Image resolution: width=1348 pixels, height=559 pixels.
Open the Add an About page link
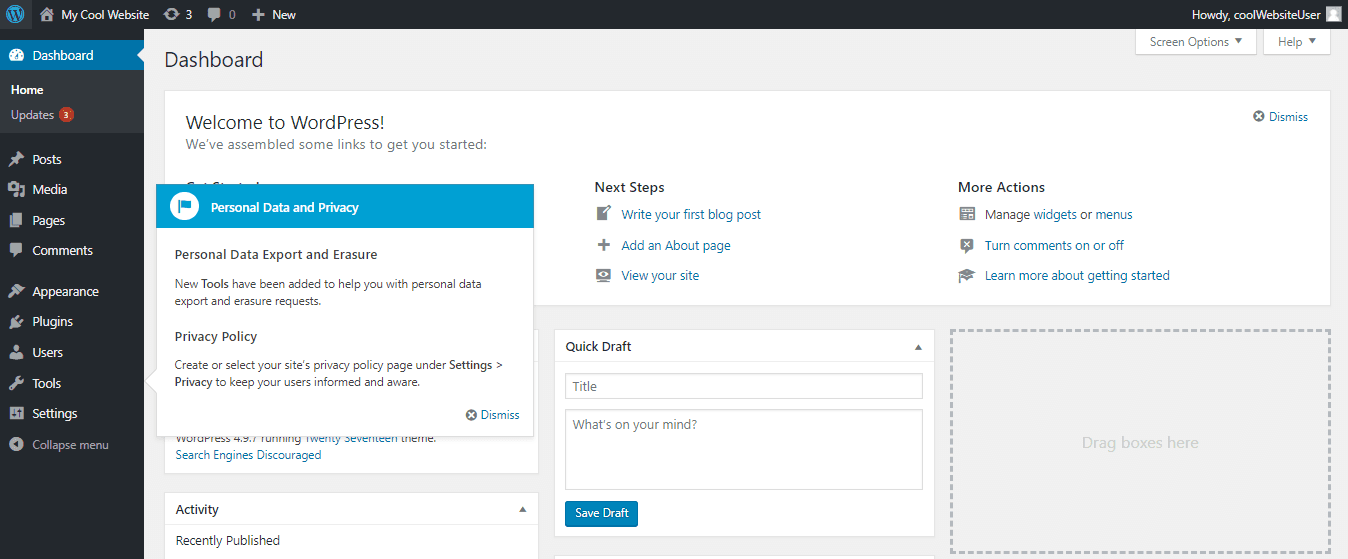(x=676, y=245)
